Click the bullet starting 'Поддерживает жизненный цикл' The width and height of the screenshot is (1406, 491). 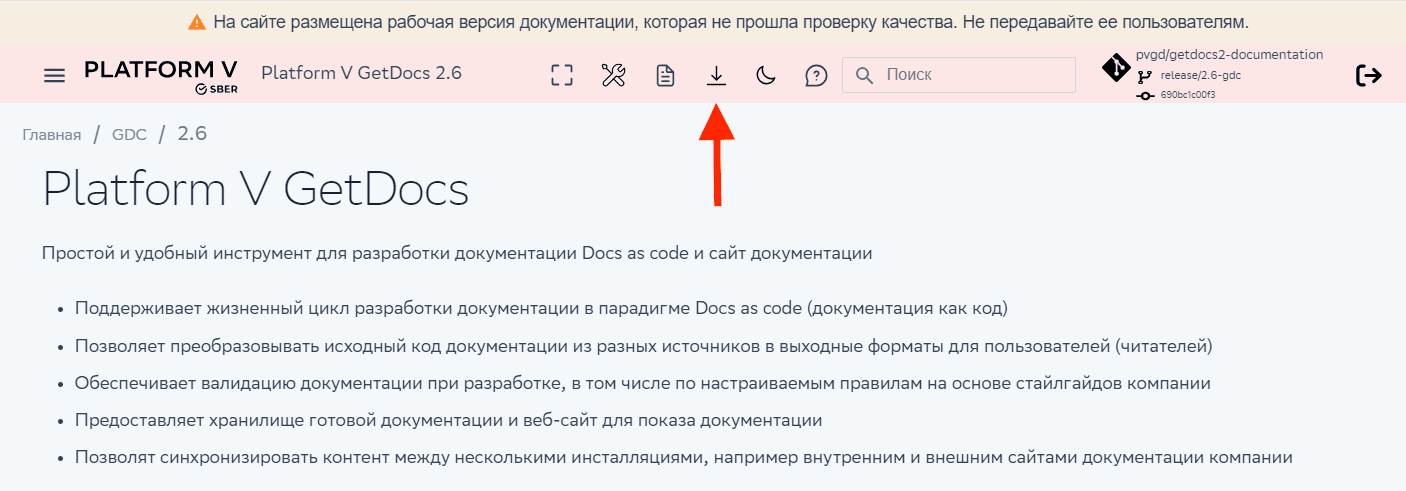tap(541, 307)
